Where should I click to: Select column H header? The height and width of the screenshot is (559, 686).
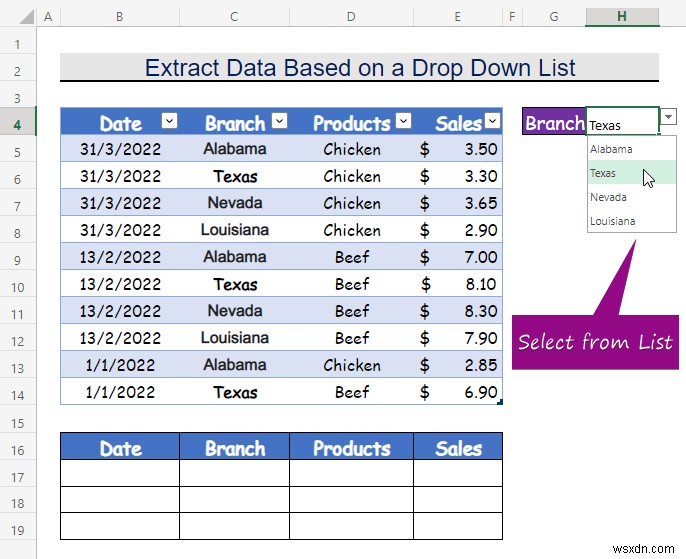pos(622,17)
